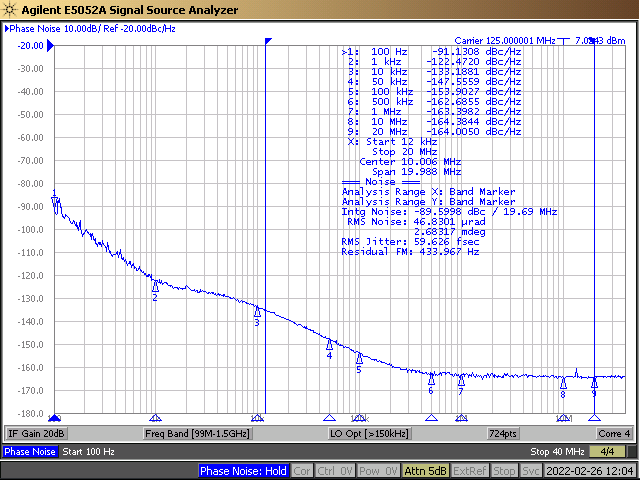Click the Stop status button
This screenshot has height=480, width=640.
(504, 471)
